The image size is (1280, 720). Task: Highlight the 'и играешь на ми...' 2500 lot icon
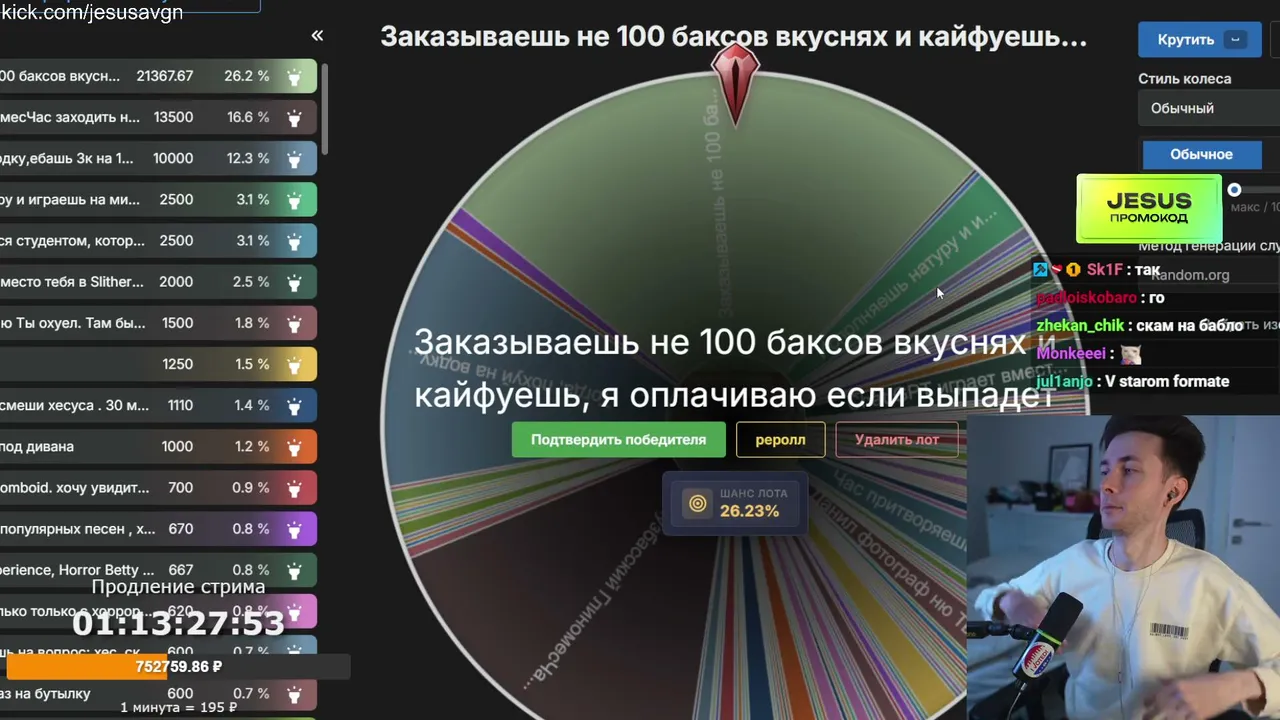[294, 199]
